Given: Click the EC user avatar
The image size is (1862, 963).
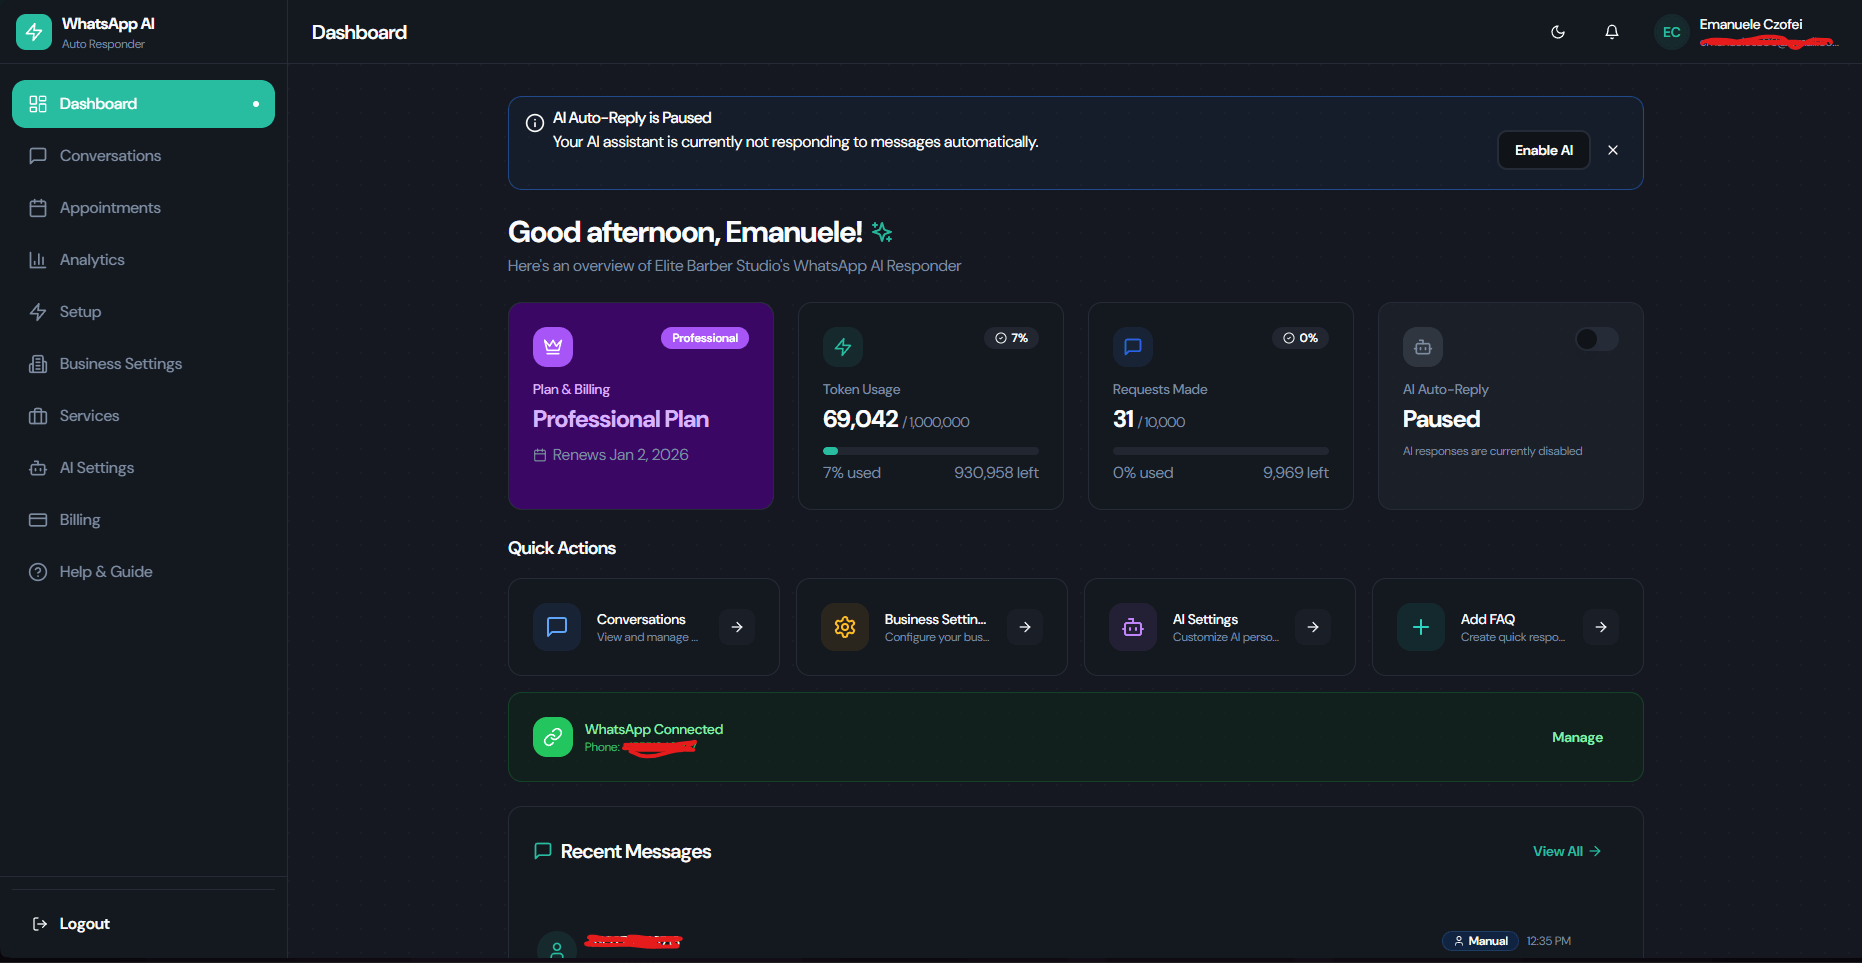Looking at the screenshot, I should pyautogui.click(x=1671, y=32).
